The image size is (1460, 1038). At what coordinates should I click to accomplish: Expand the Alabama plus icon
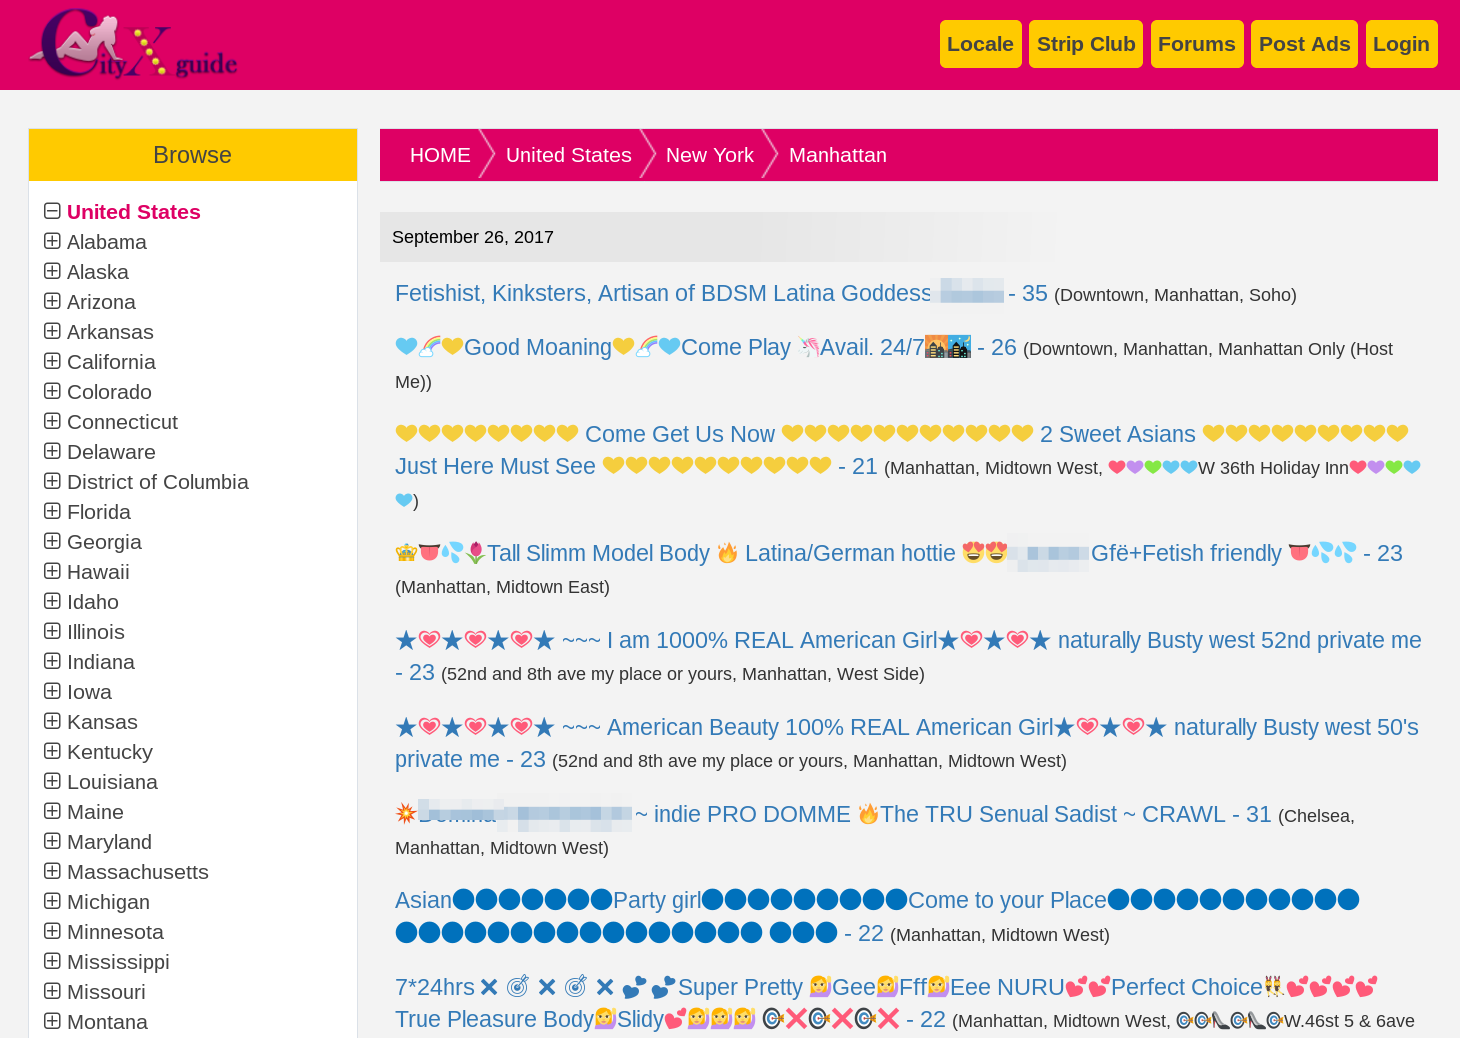52,241
